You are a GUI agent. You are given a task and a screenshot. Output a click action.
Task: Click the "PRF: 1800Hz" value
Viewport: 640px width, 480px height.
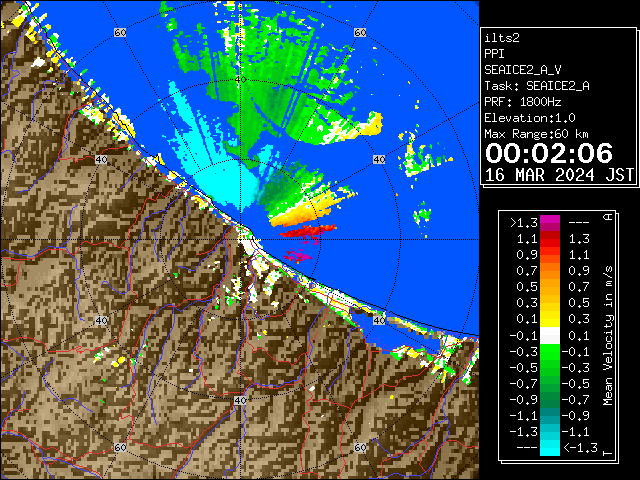(x=522, y=102)
